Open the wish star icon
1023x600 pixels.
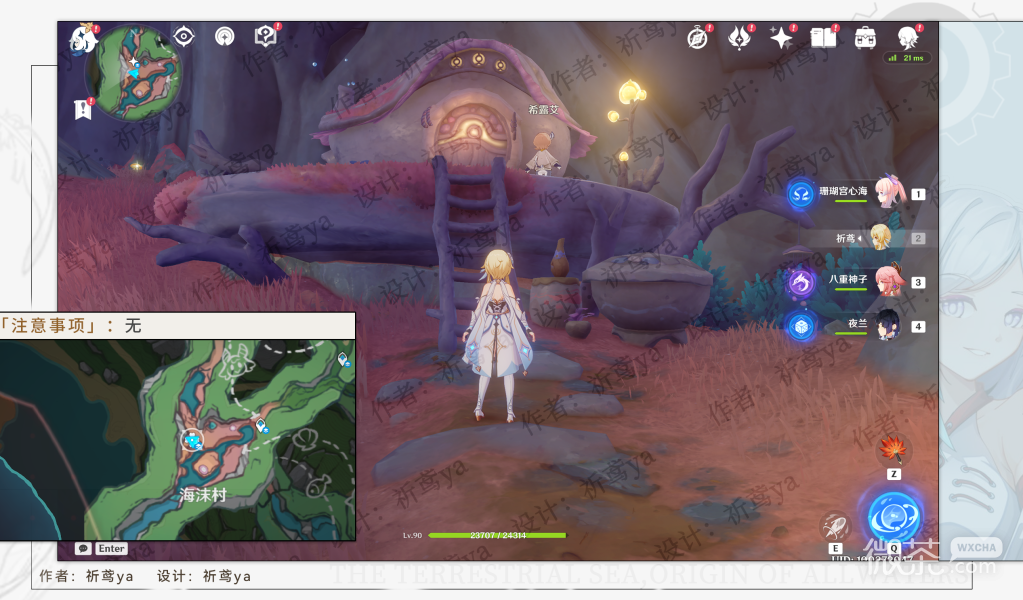tap(781, 38)
